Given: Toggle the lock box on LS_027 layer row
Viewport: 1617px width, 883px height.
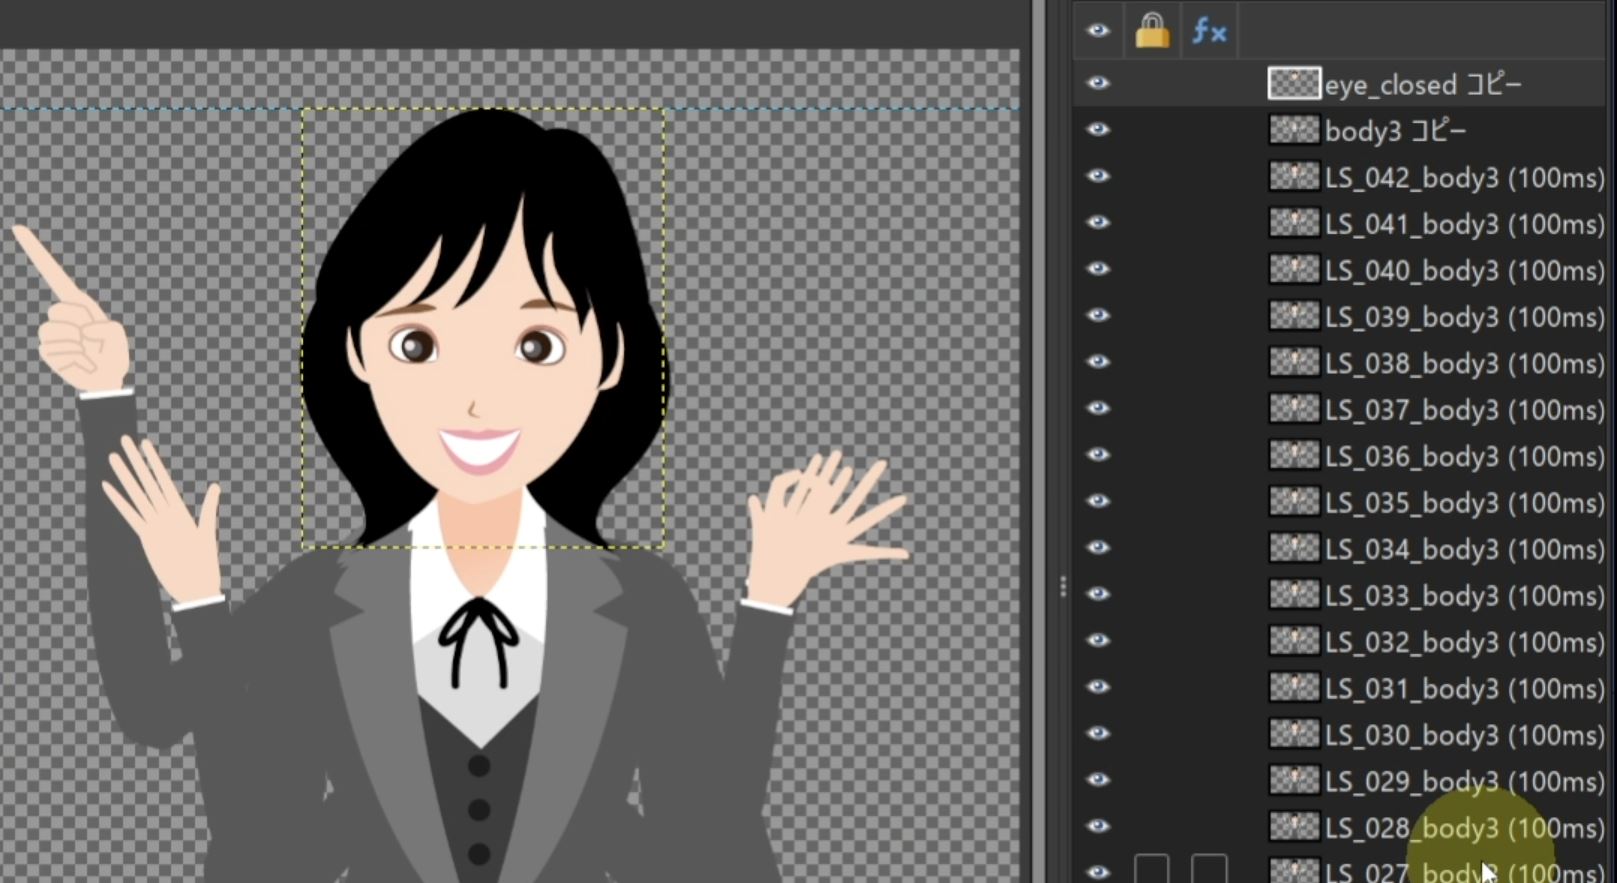Looking at the screenshot, I should tap(1151, 869).
